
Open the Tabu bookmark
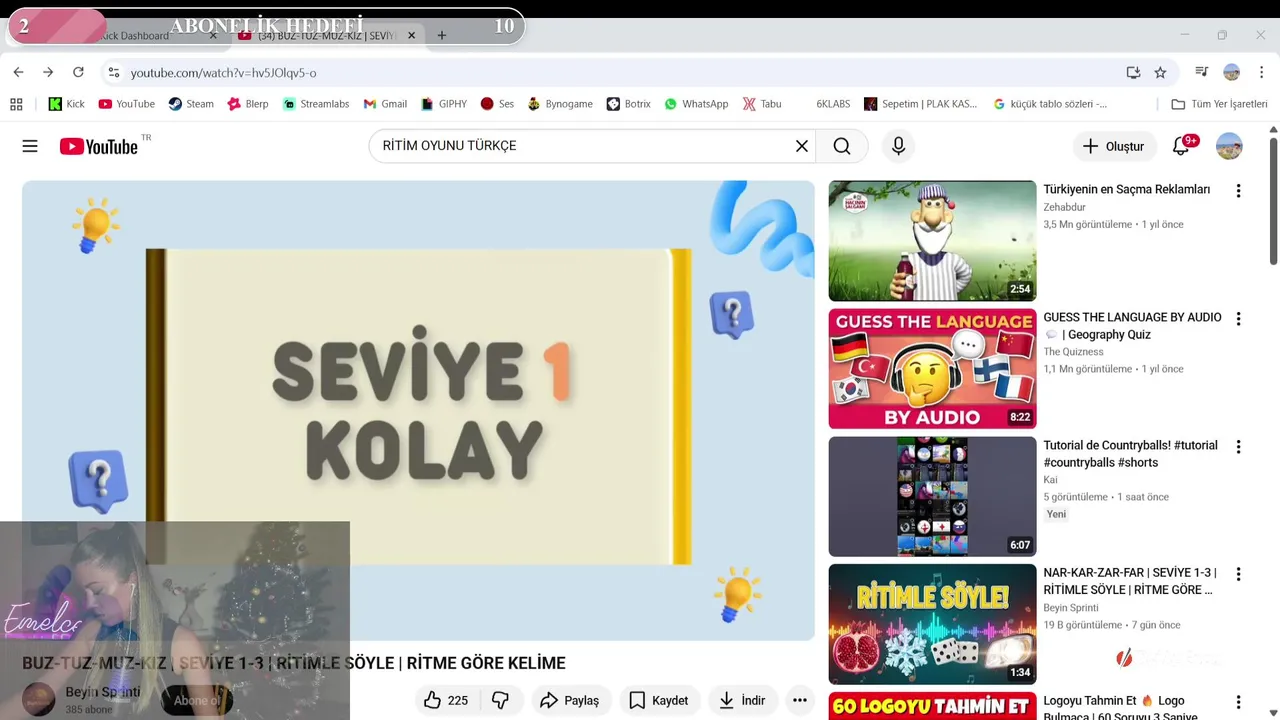tap(762, 104)
